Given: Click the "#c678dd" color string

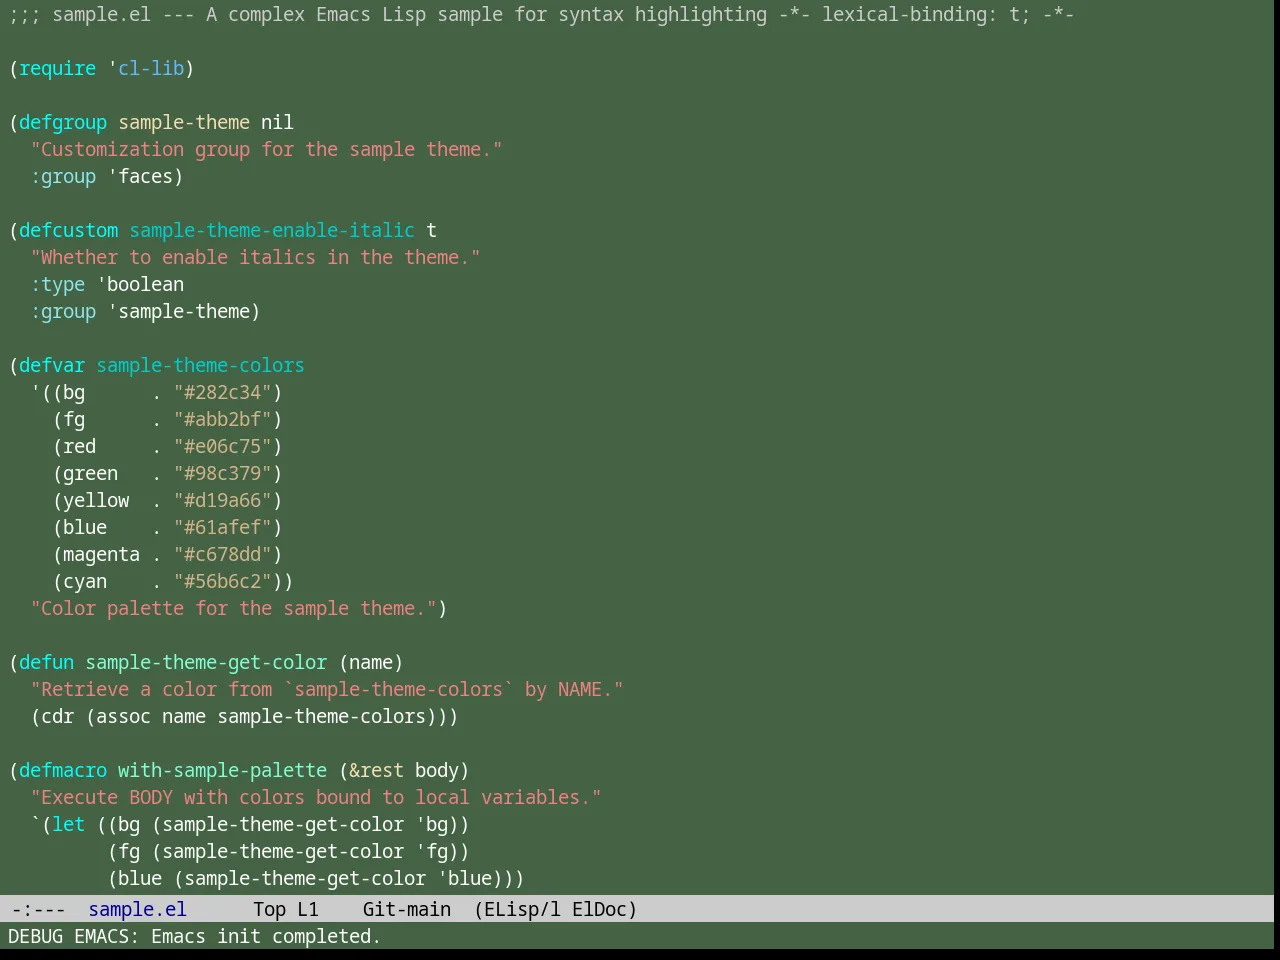Looking at the screenshot, I should point(223,554).
